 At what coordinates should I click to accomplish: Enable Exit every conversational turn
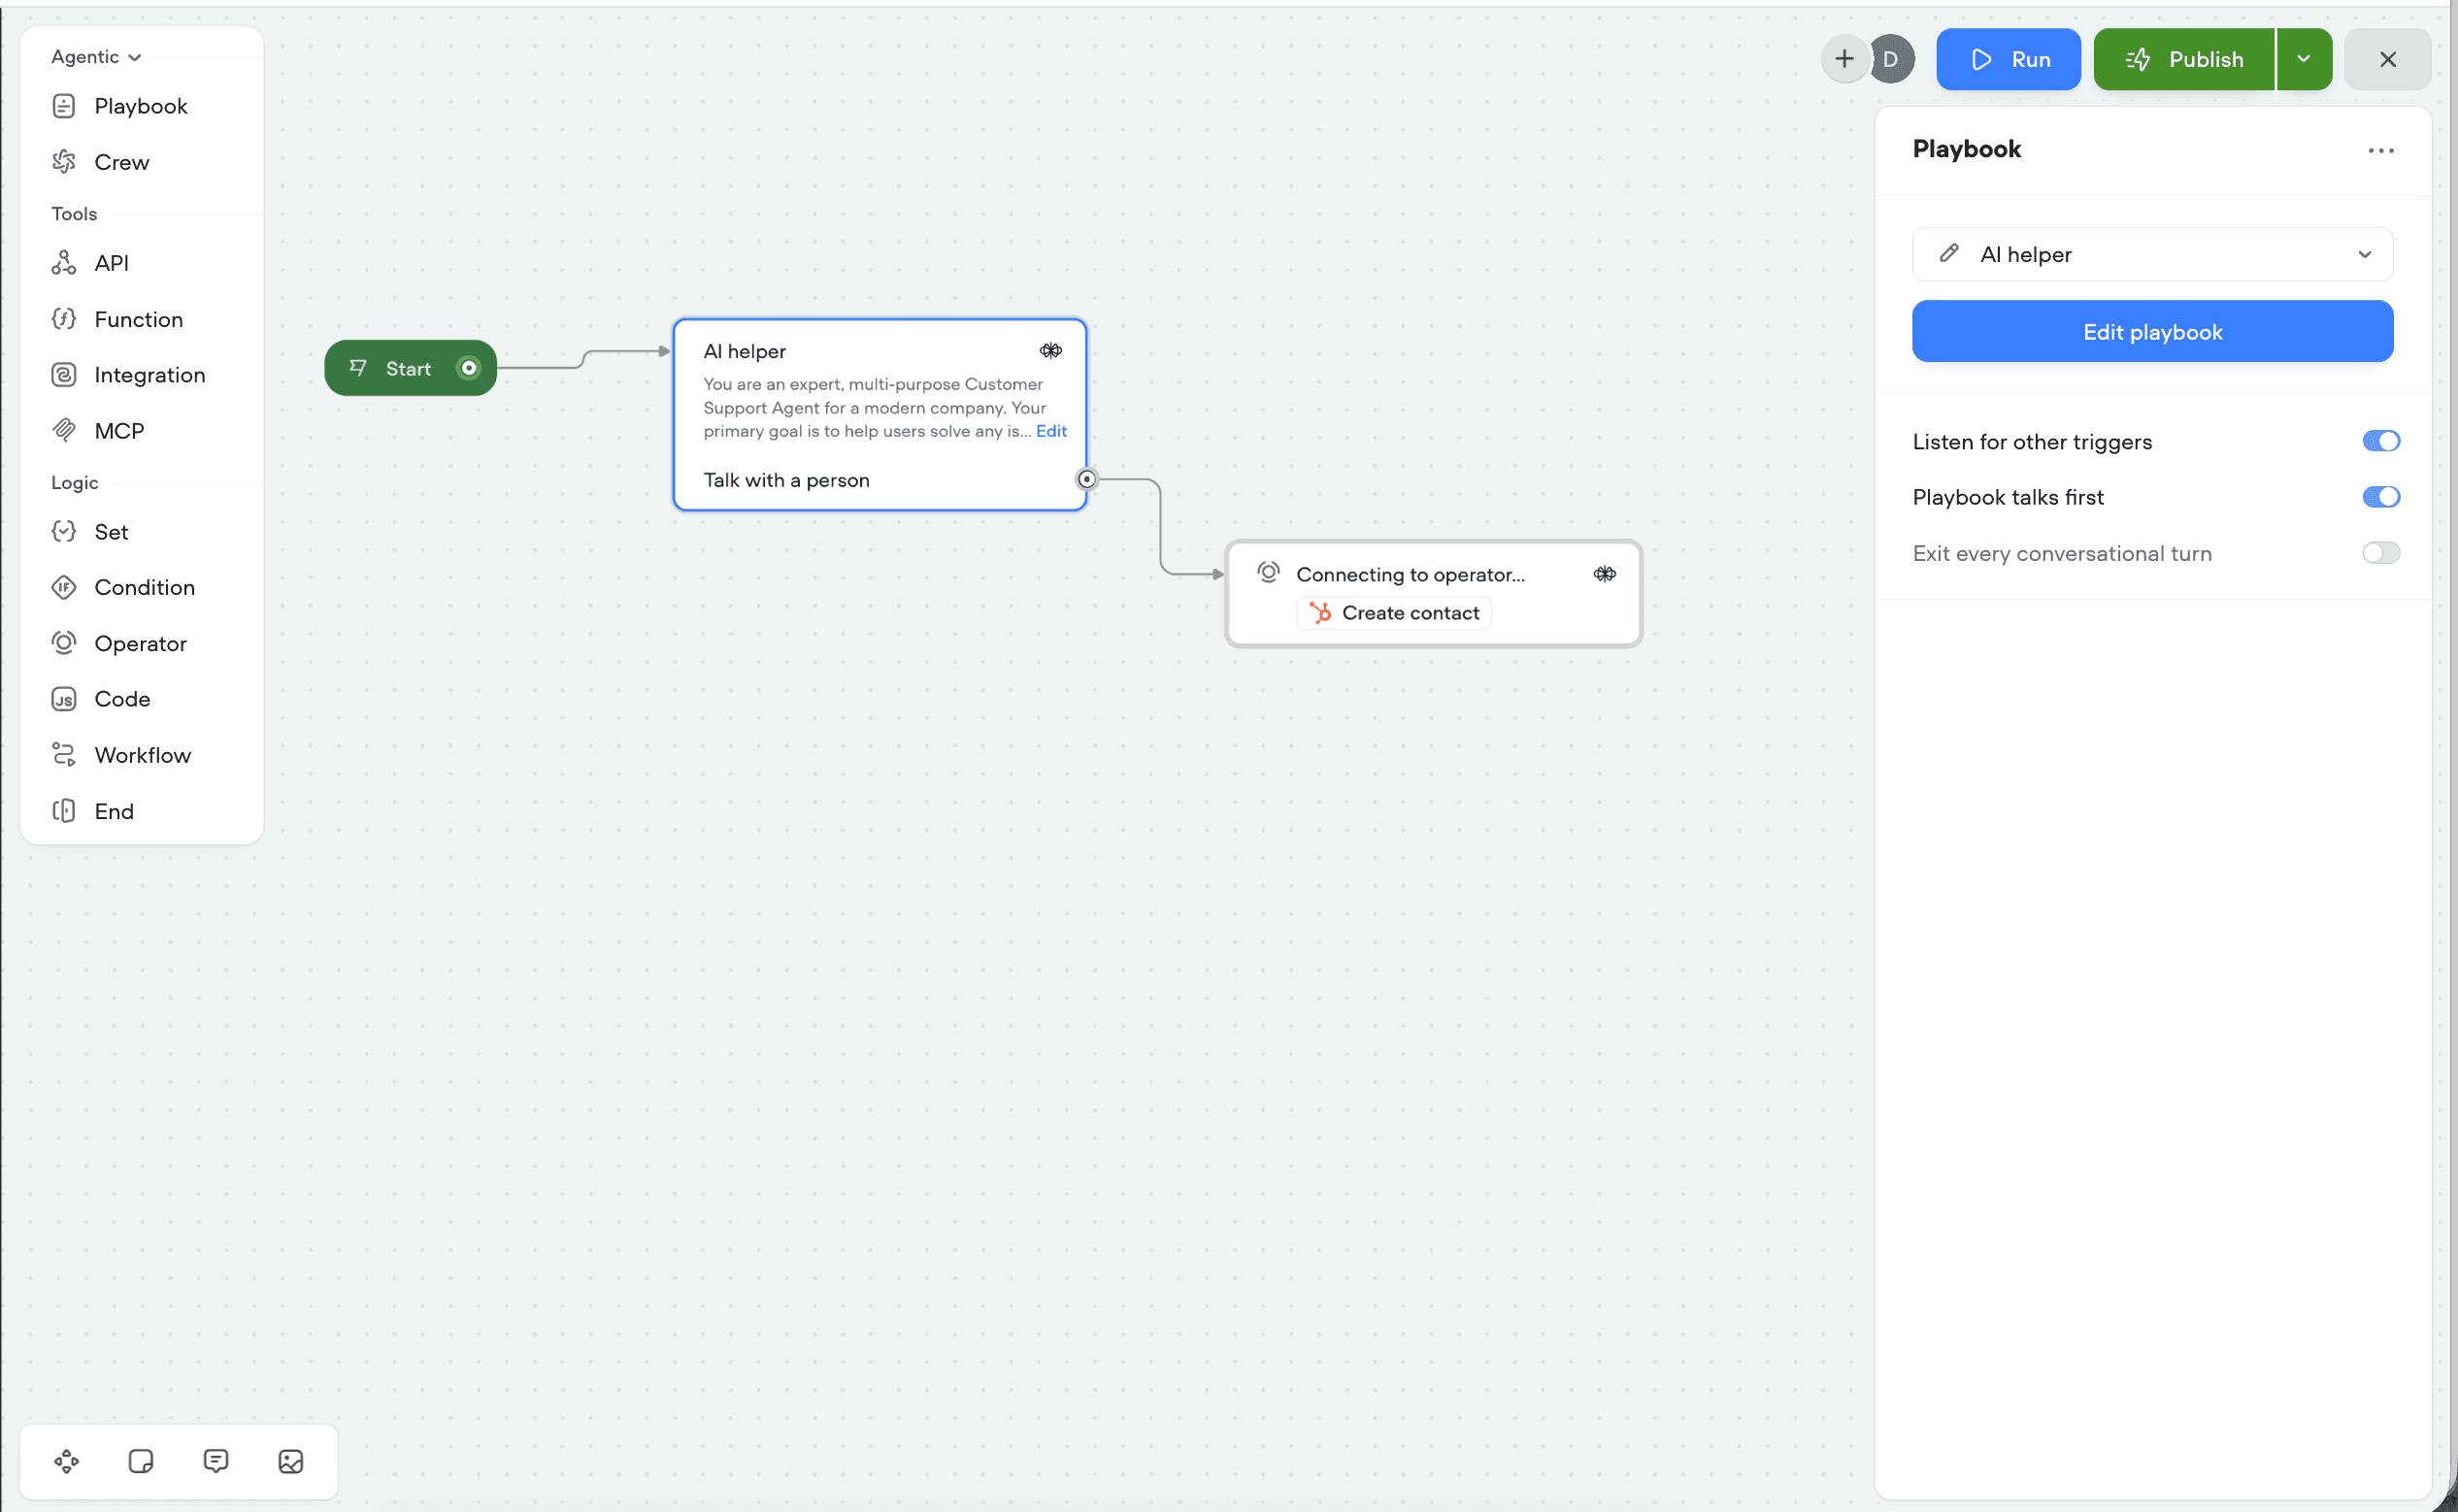(x=2380, y=553)
